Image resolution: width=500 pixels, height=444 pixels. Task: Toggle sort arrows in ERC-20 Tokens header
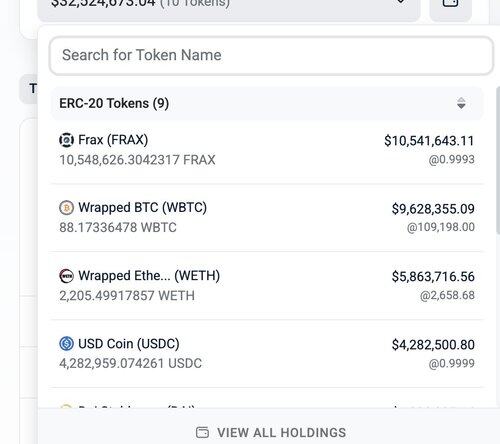point(461,103)
